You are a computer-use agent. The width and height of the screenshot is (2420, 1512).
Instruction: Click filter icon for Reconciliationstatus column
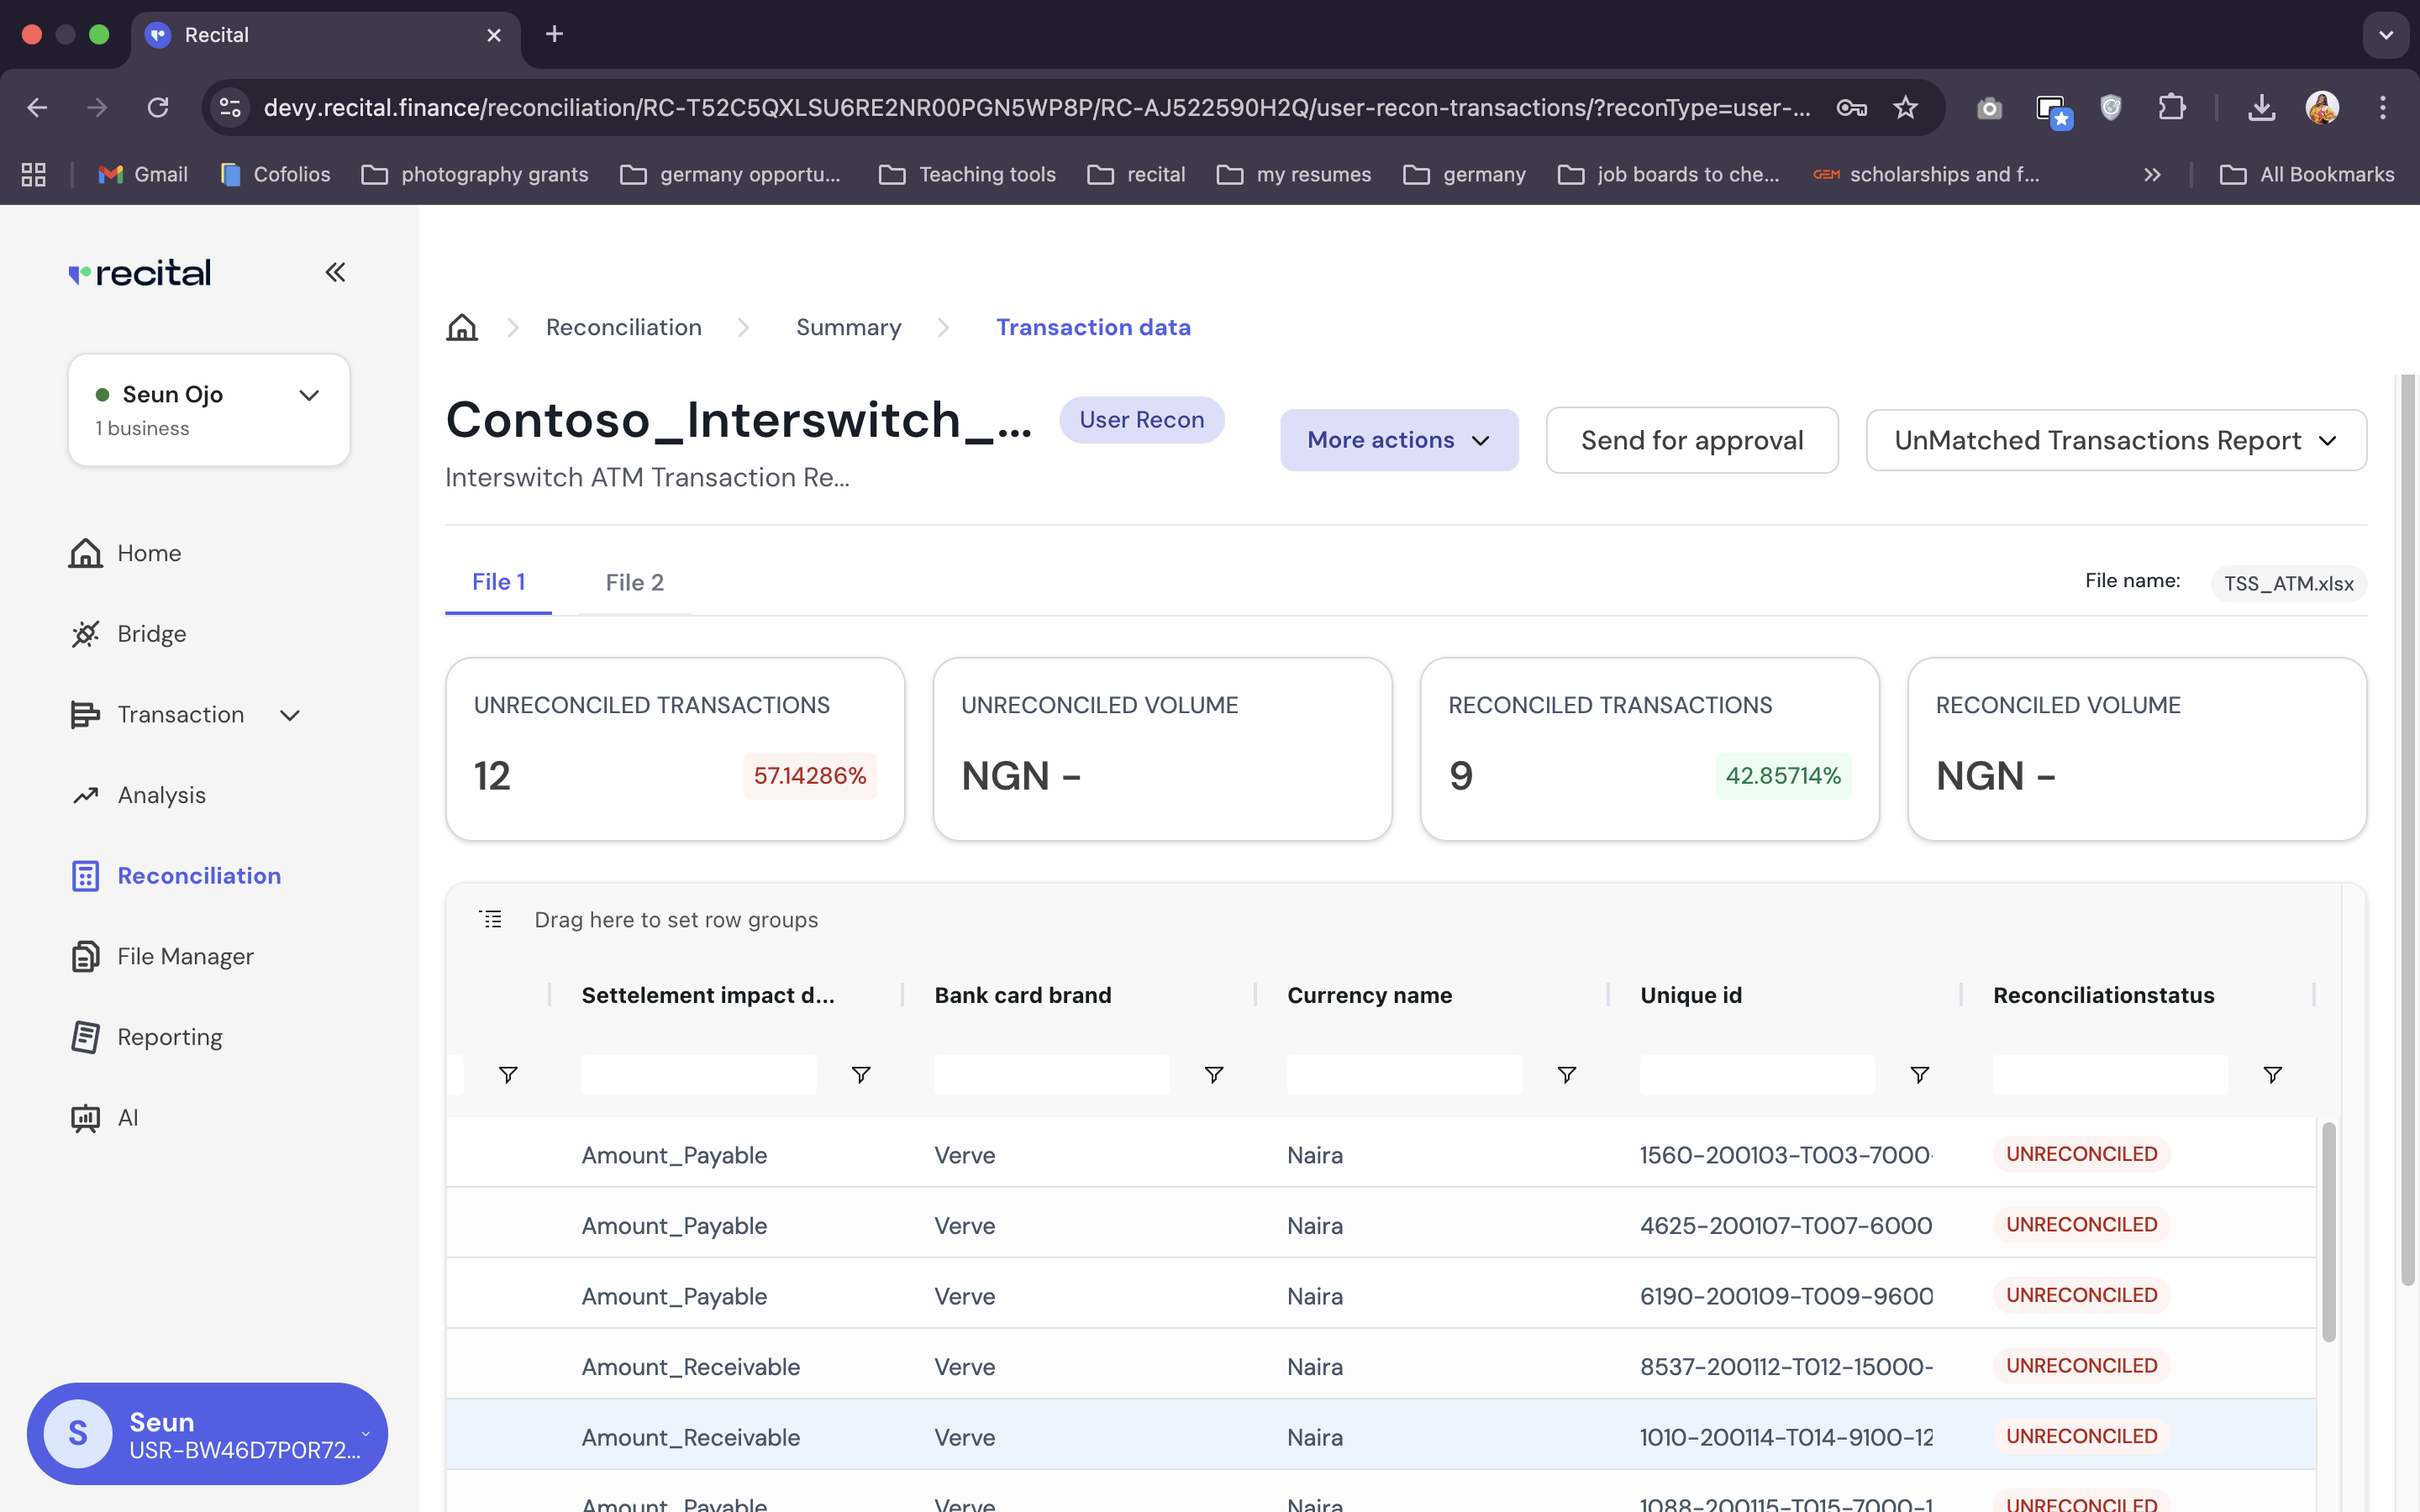coord(2272,1075)
